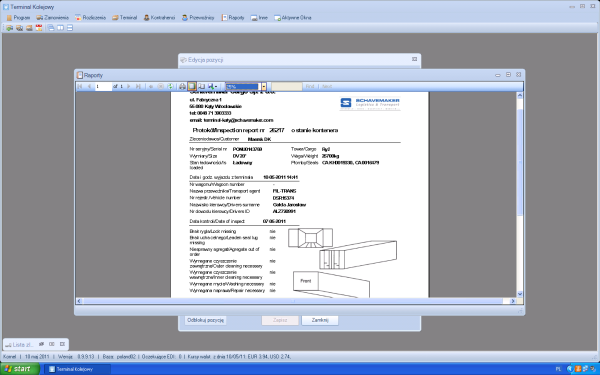Click the find text input box
Viewport: 600px width, 375px height.
pyautogui.click(x=287, y=86)
